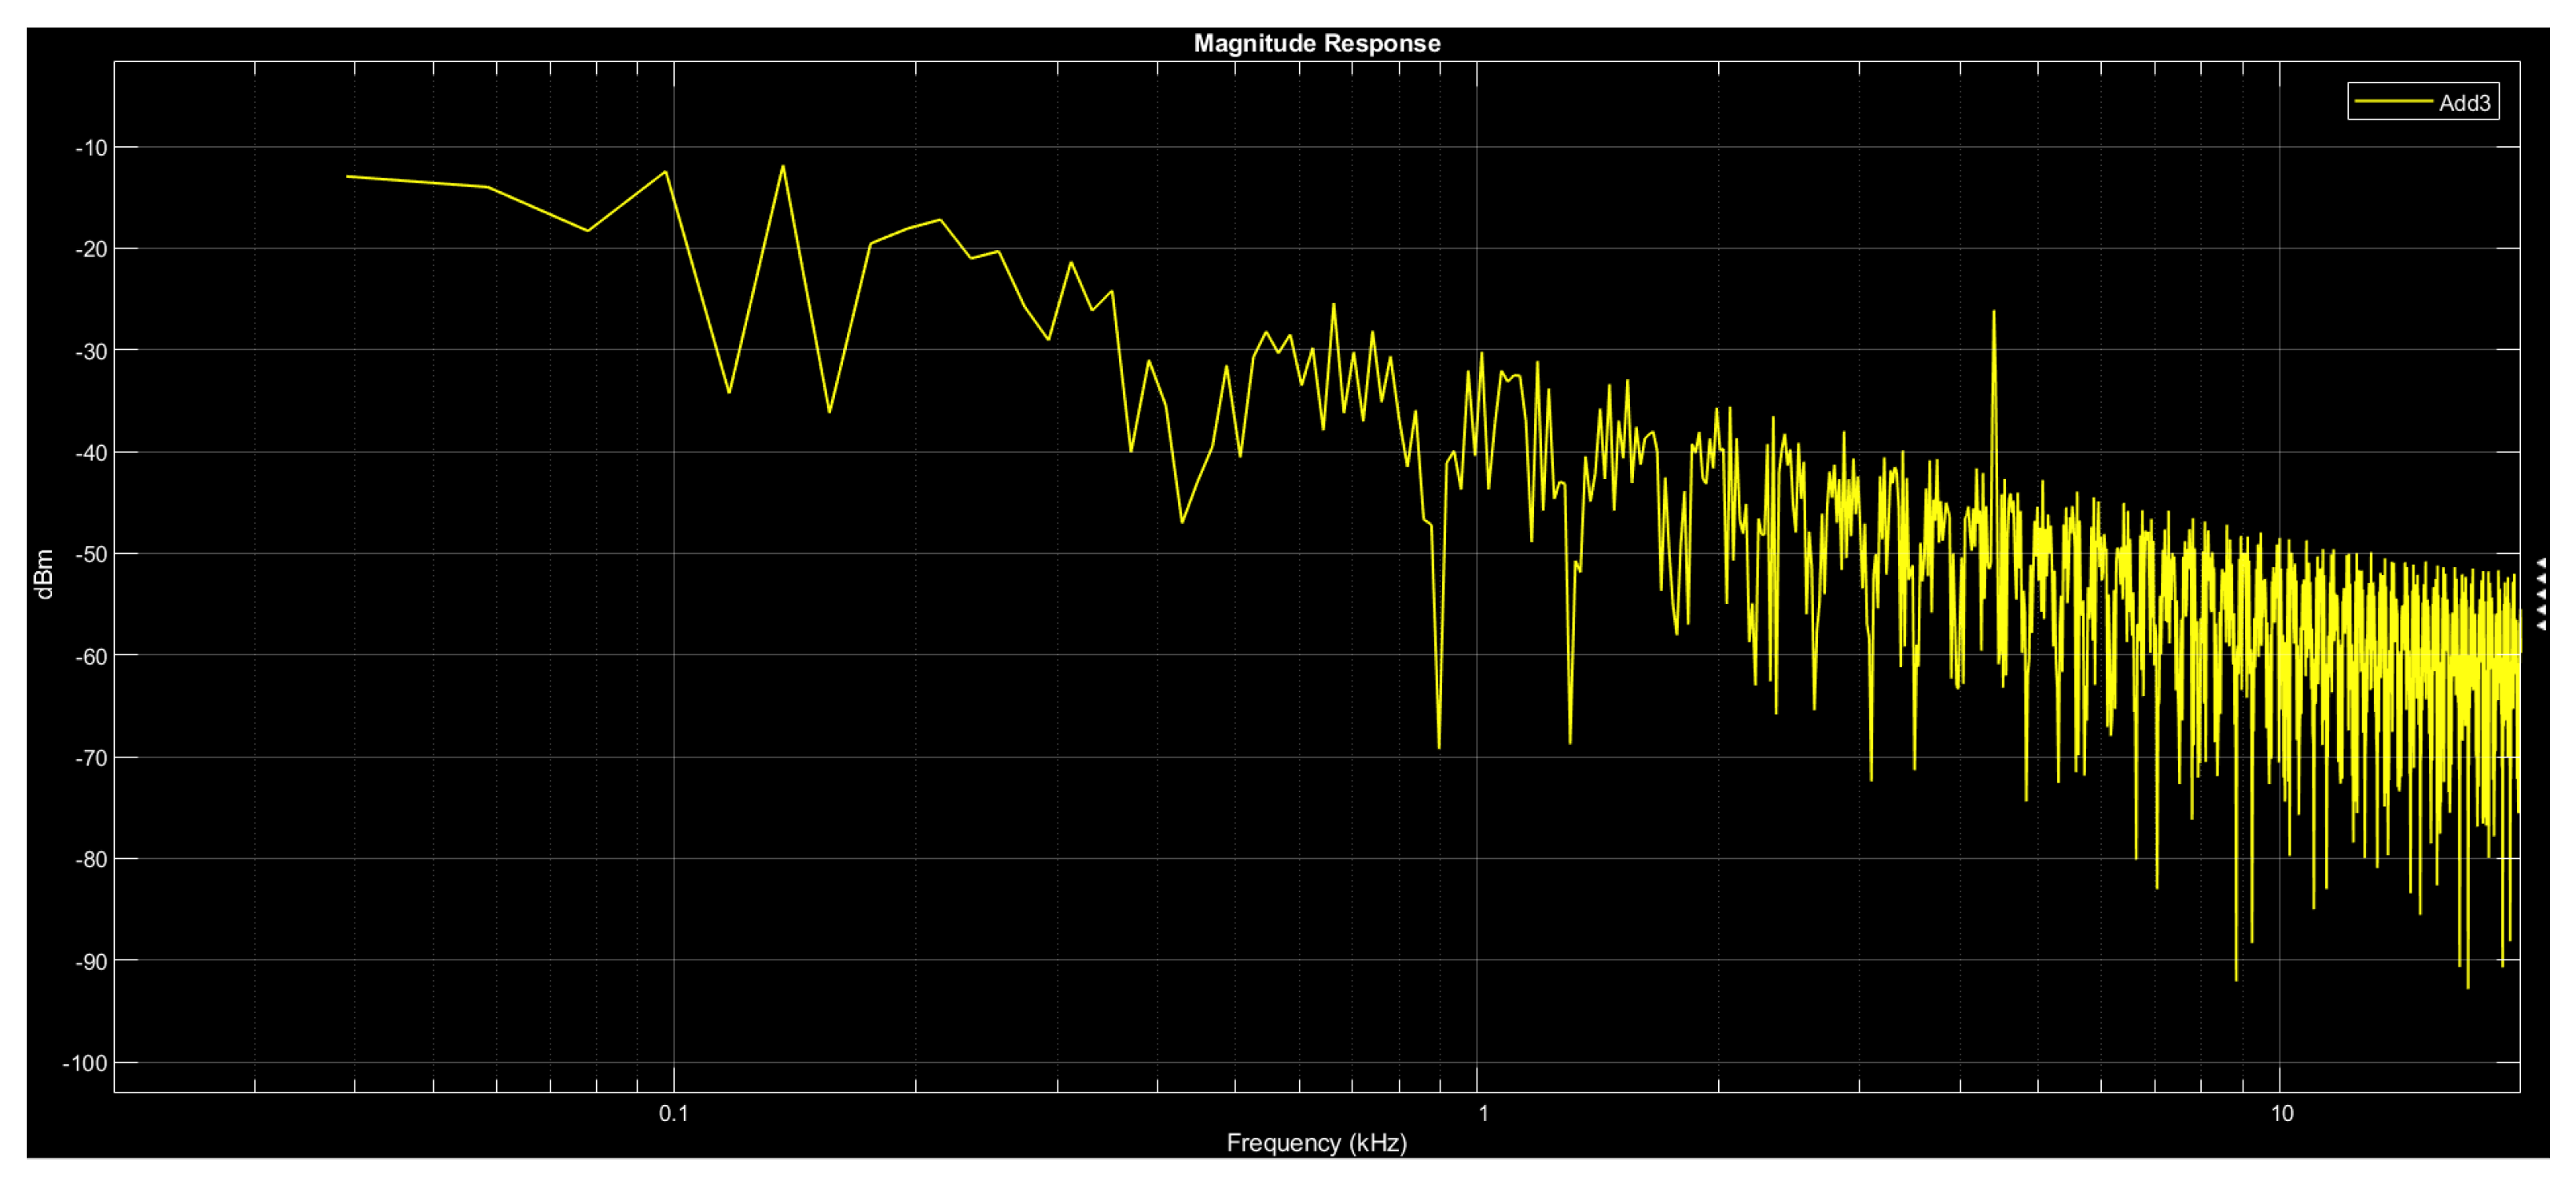Click the Add3 legend label
The width and height of the screenshot is (2576, 1183).
point(2464,103)
